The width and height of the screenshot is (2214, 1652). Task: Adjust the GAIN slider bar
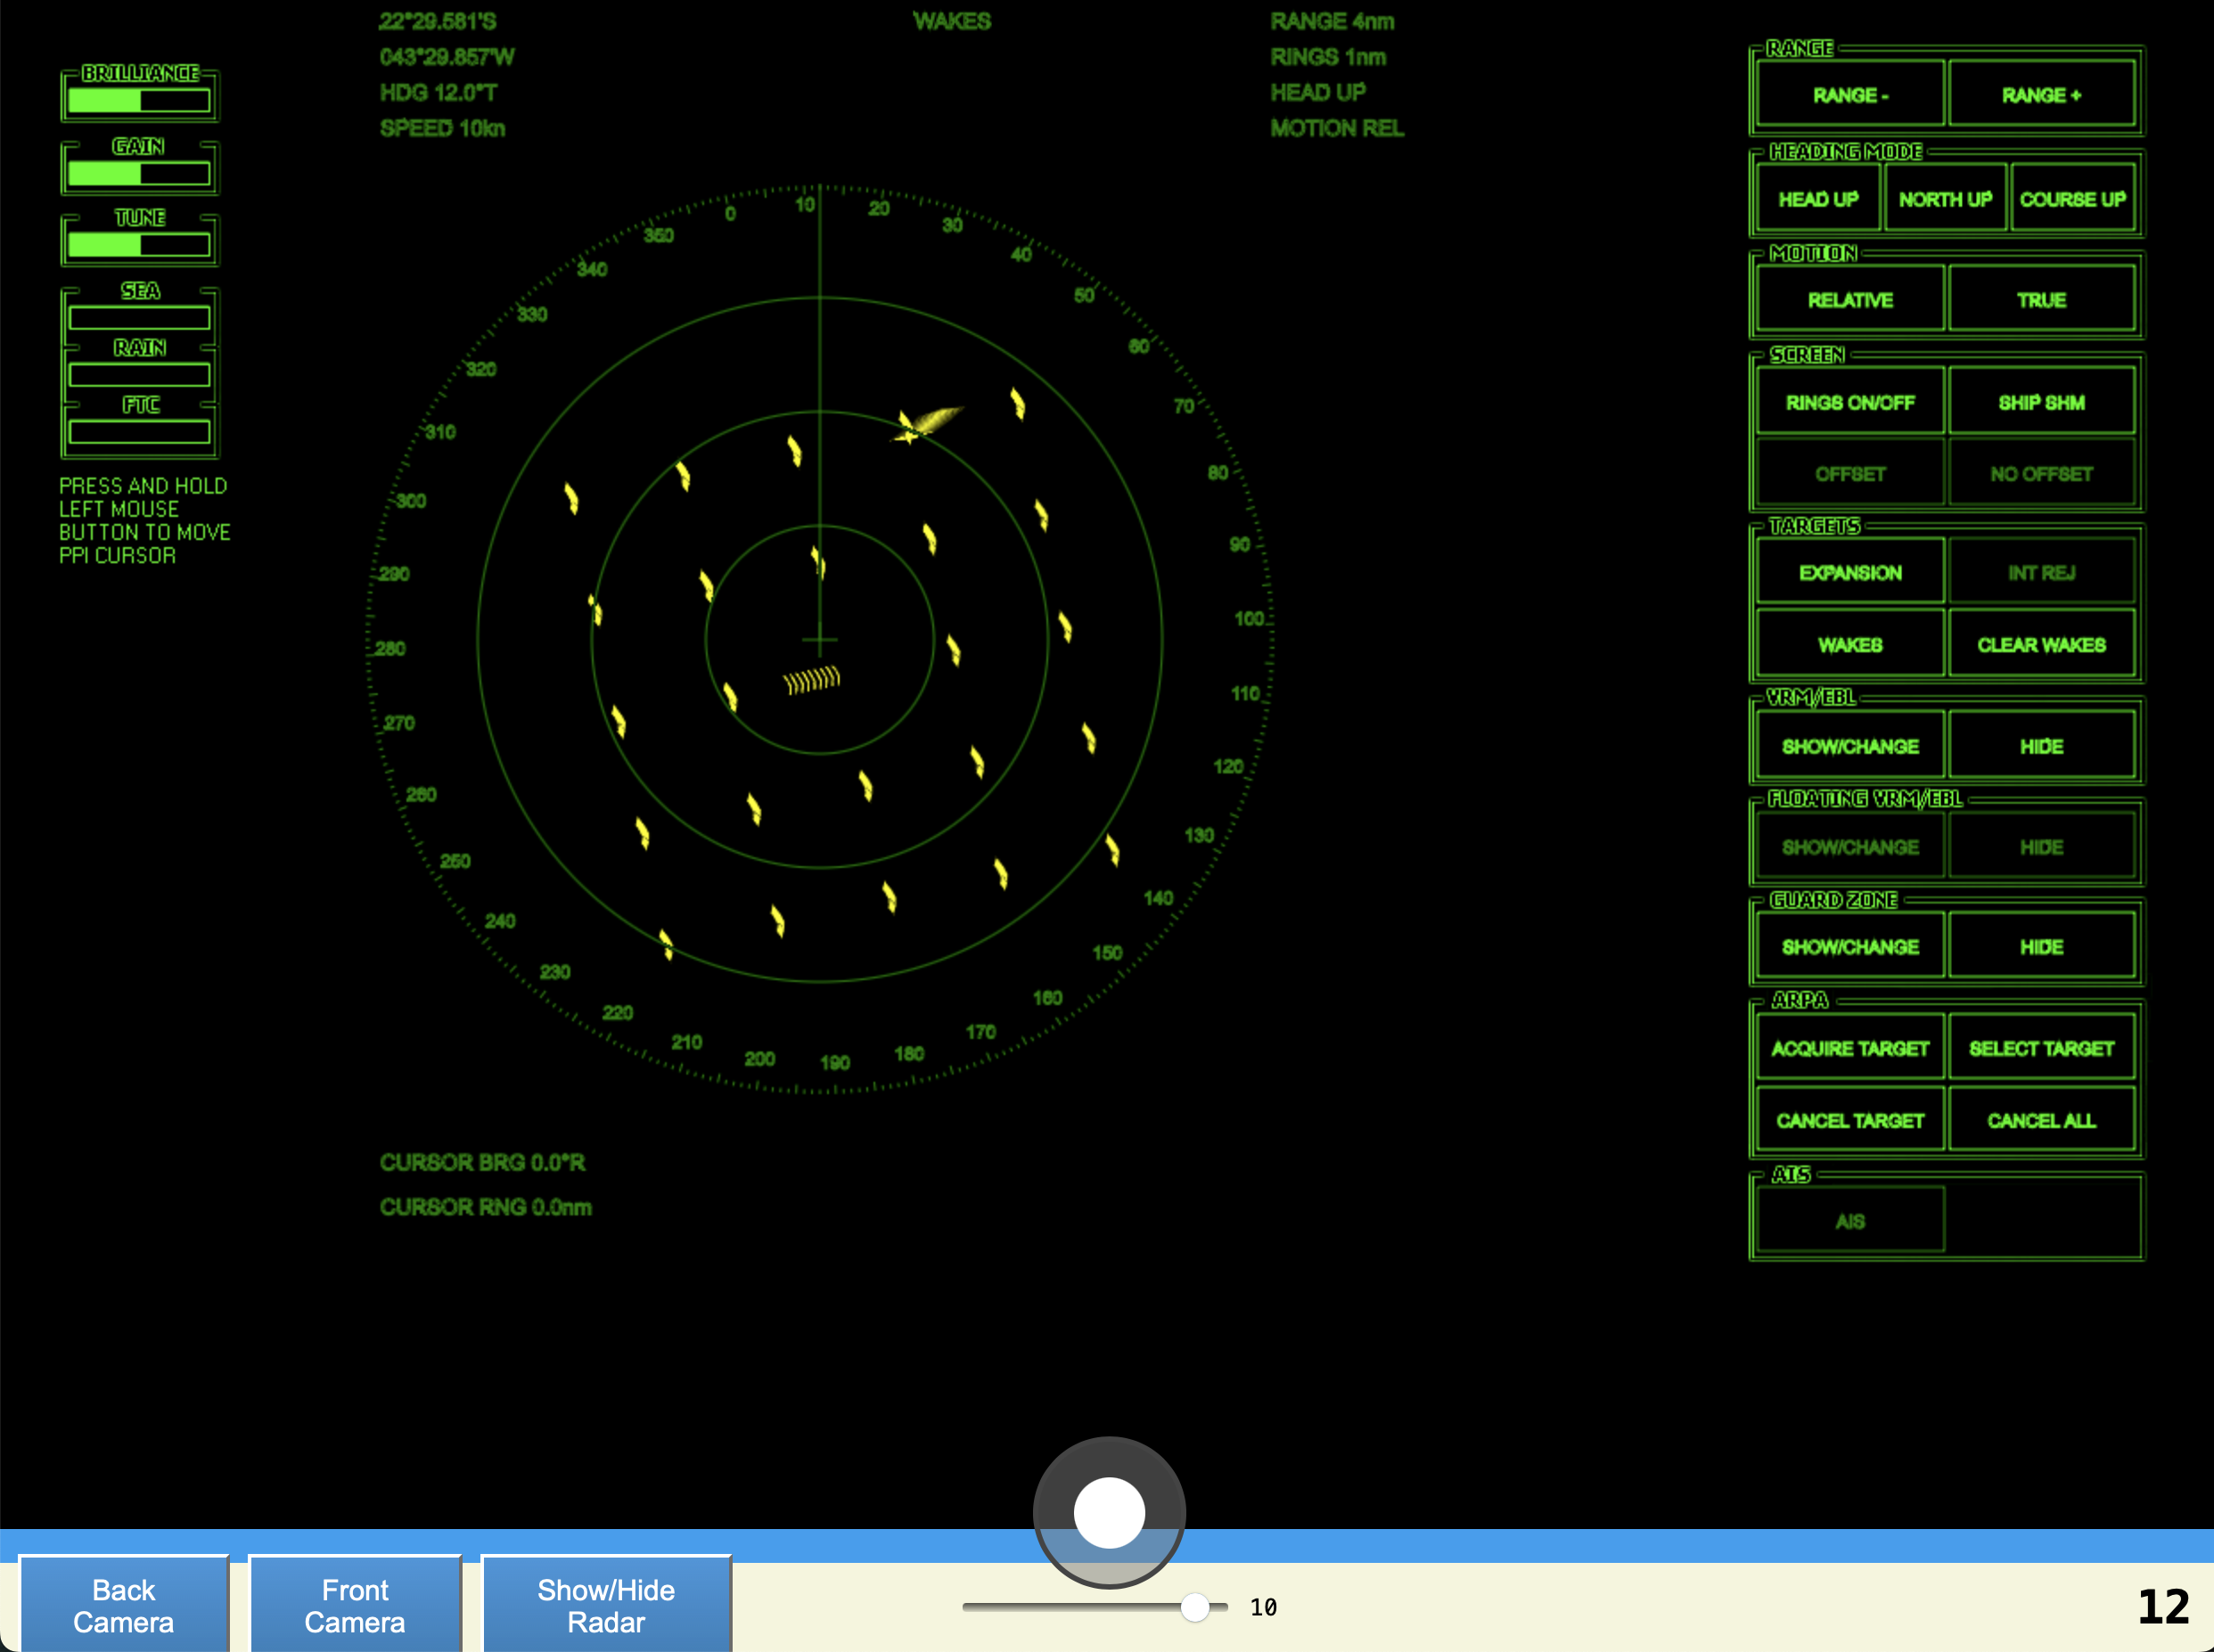coord(139,173)
